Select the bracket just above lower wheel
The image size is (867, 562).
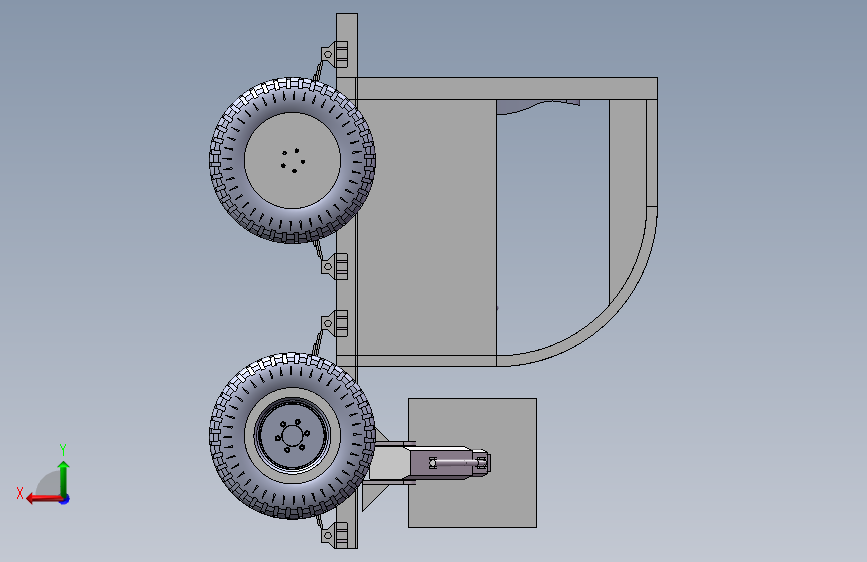[x=335, y=324]
